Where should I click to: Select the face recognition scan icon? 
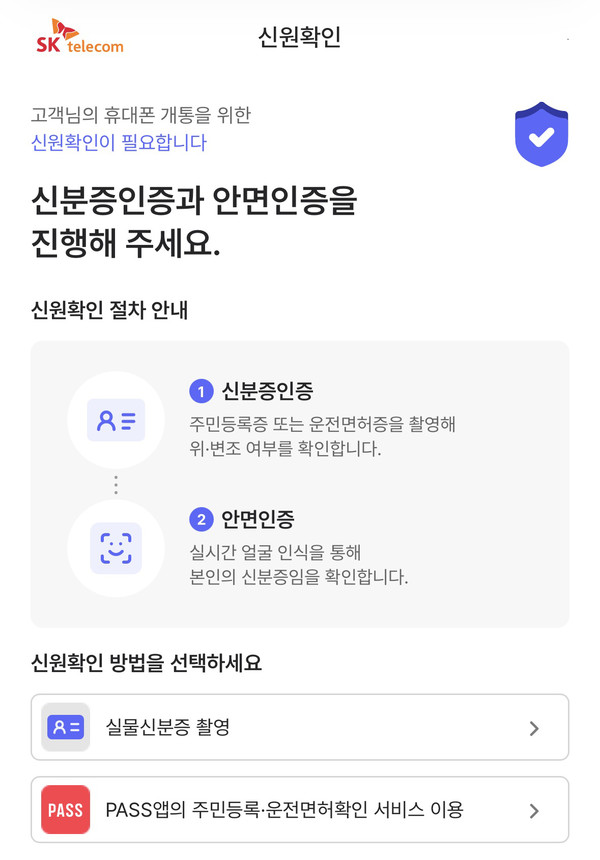point(116,548)
